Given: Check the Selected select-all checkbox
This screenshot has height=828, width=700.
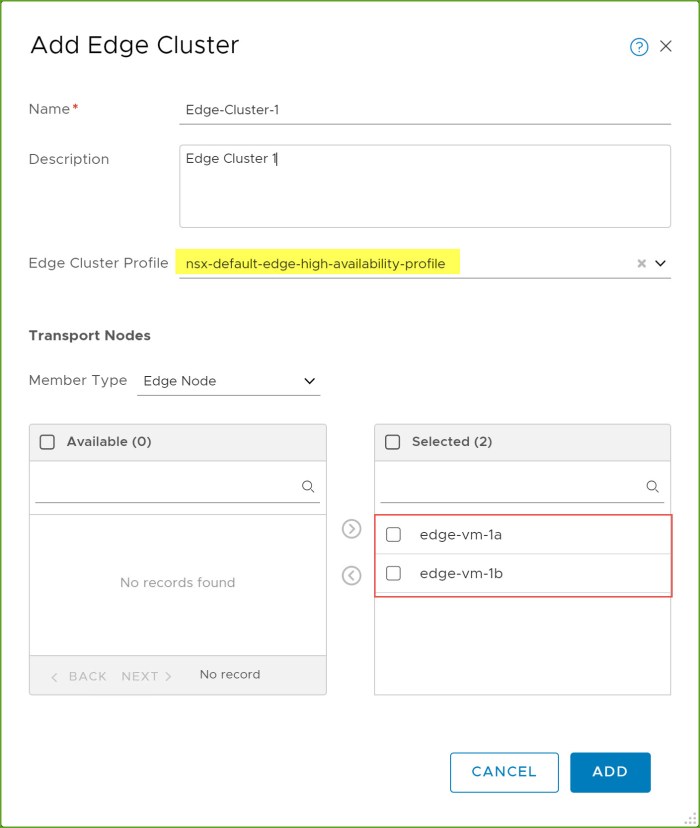Looking at the screenshot, I should pos(393,442).
